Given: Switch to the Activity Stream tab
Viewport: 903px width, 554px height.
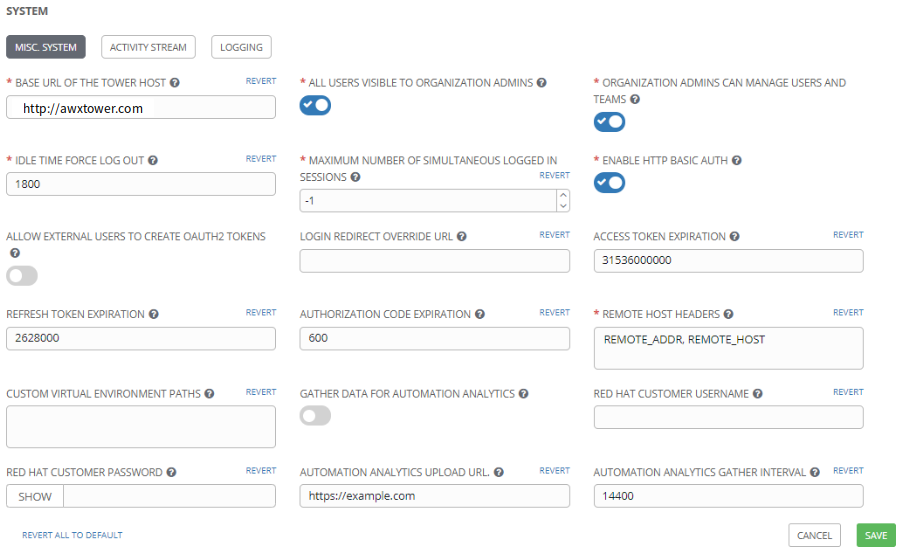Looking at the screenshot, I should 148,47.
